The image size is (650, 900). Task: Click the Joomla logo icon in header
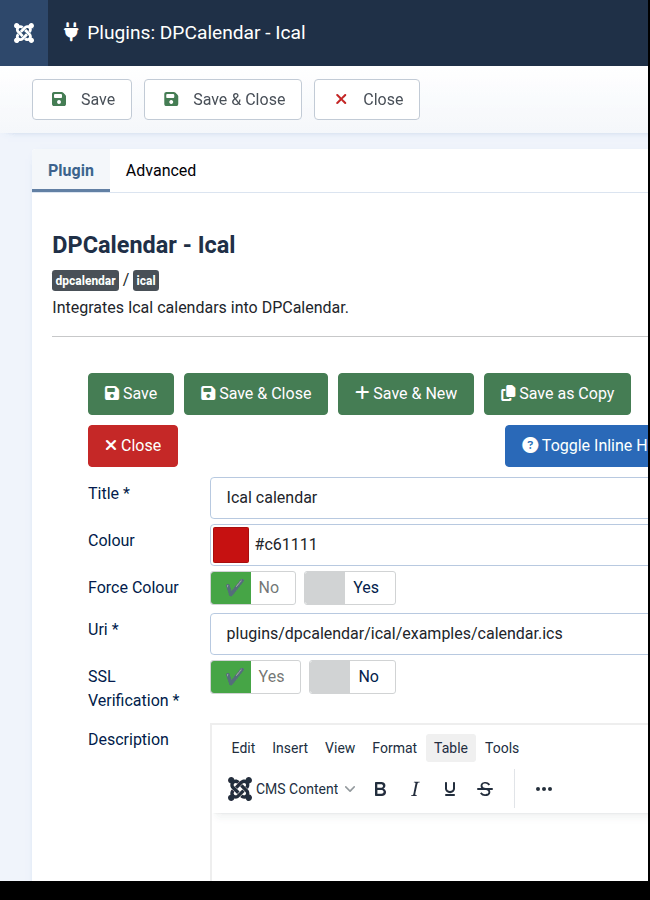24,33
